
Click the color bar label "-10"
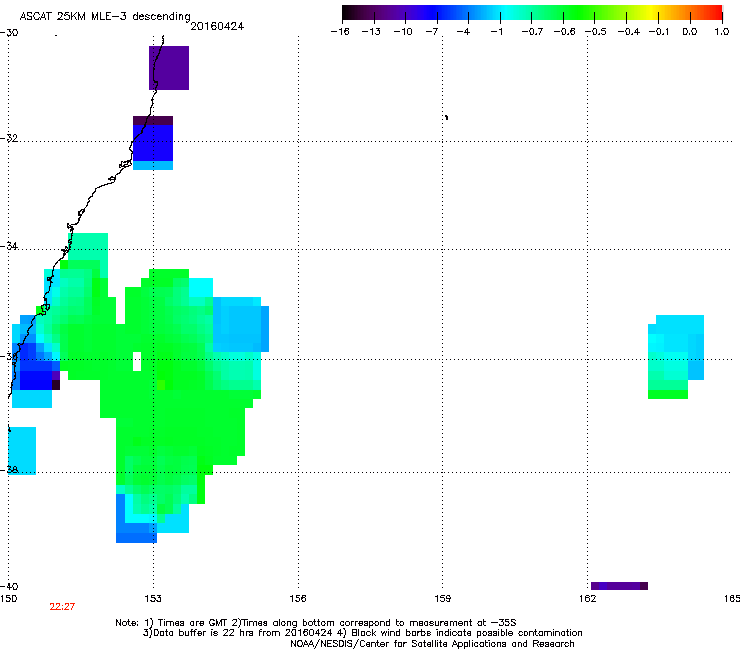coord(403,32)
